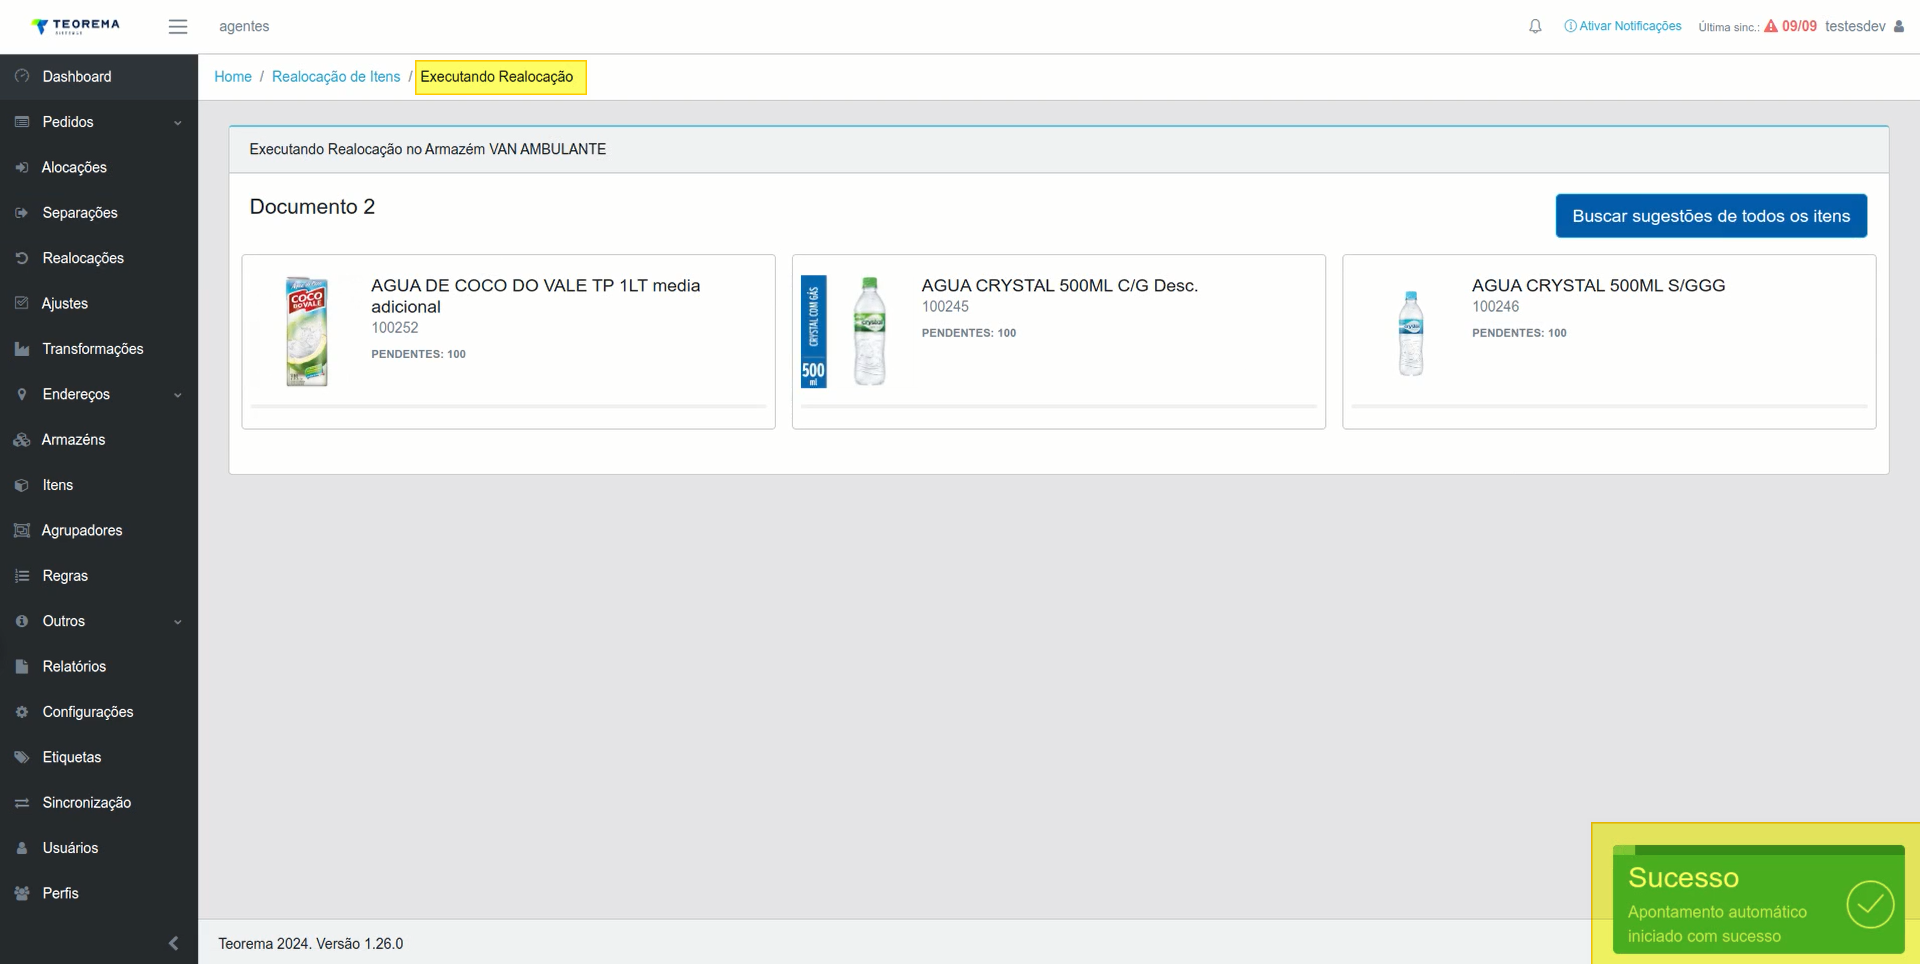Click the 09/09 last sync date

(1799, 26)
